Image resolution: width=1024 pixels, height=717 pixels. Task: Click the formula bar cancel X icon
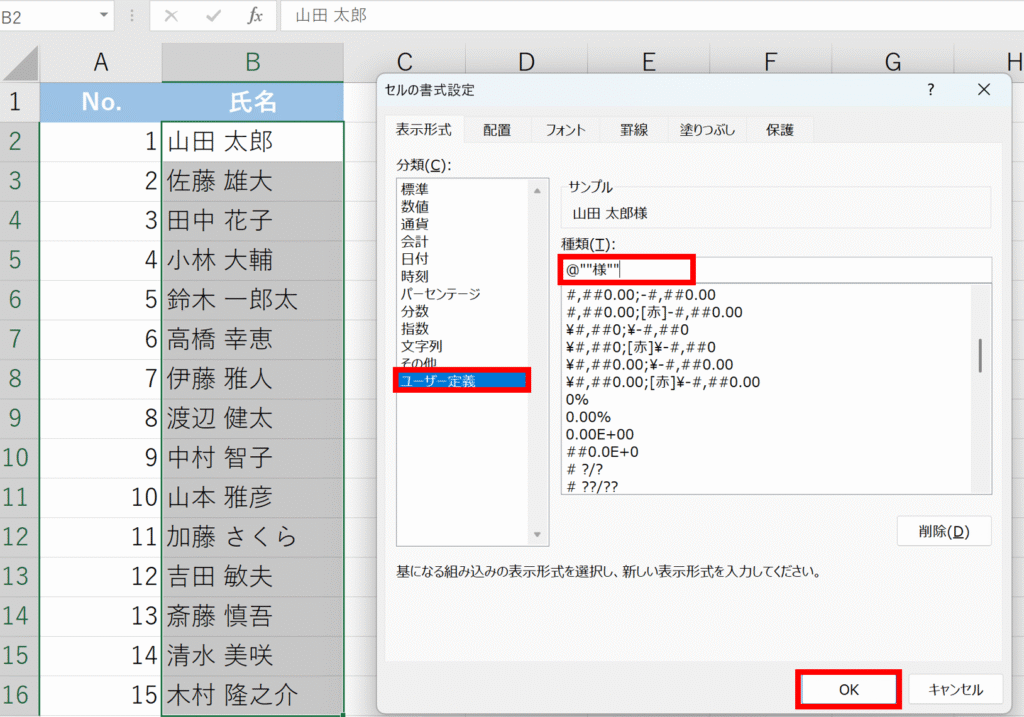pyautogui.click(x=171, y=16)
